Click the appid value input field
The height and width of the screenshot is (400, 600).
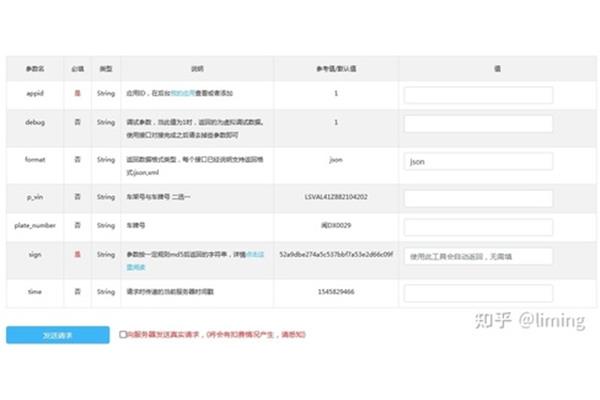(x=478, y=95)
